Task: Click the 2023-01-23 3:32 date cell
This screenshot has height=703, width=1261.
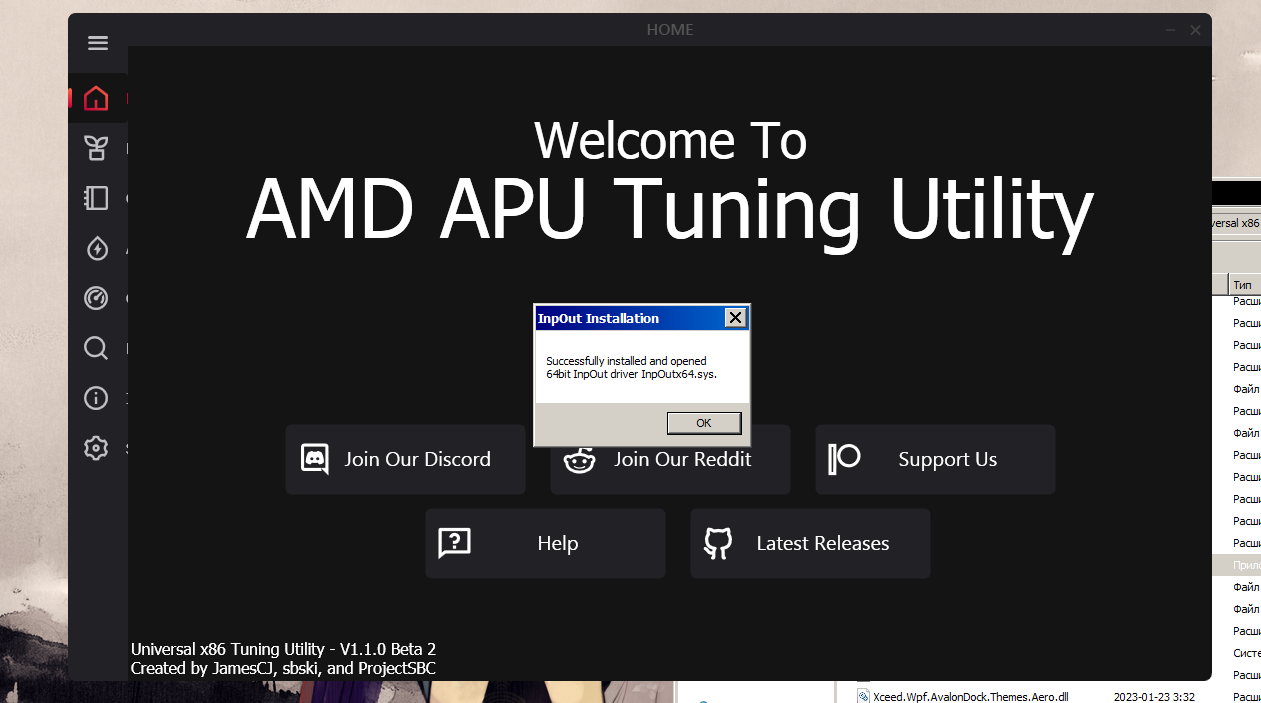Action: point(1154,696)
